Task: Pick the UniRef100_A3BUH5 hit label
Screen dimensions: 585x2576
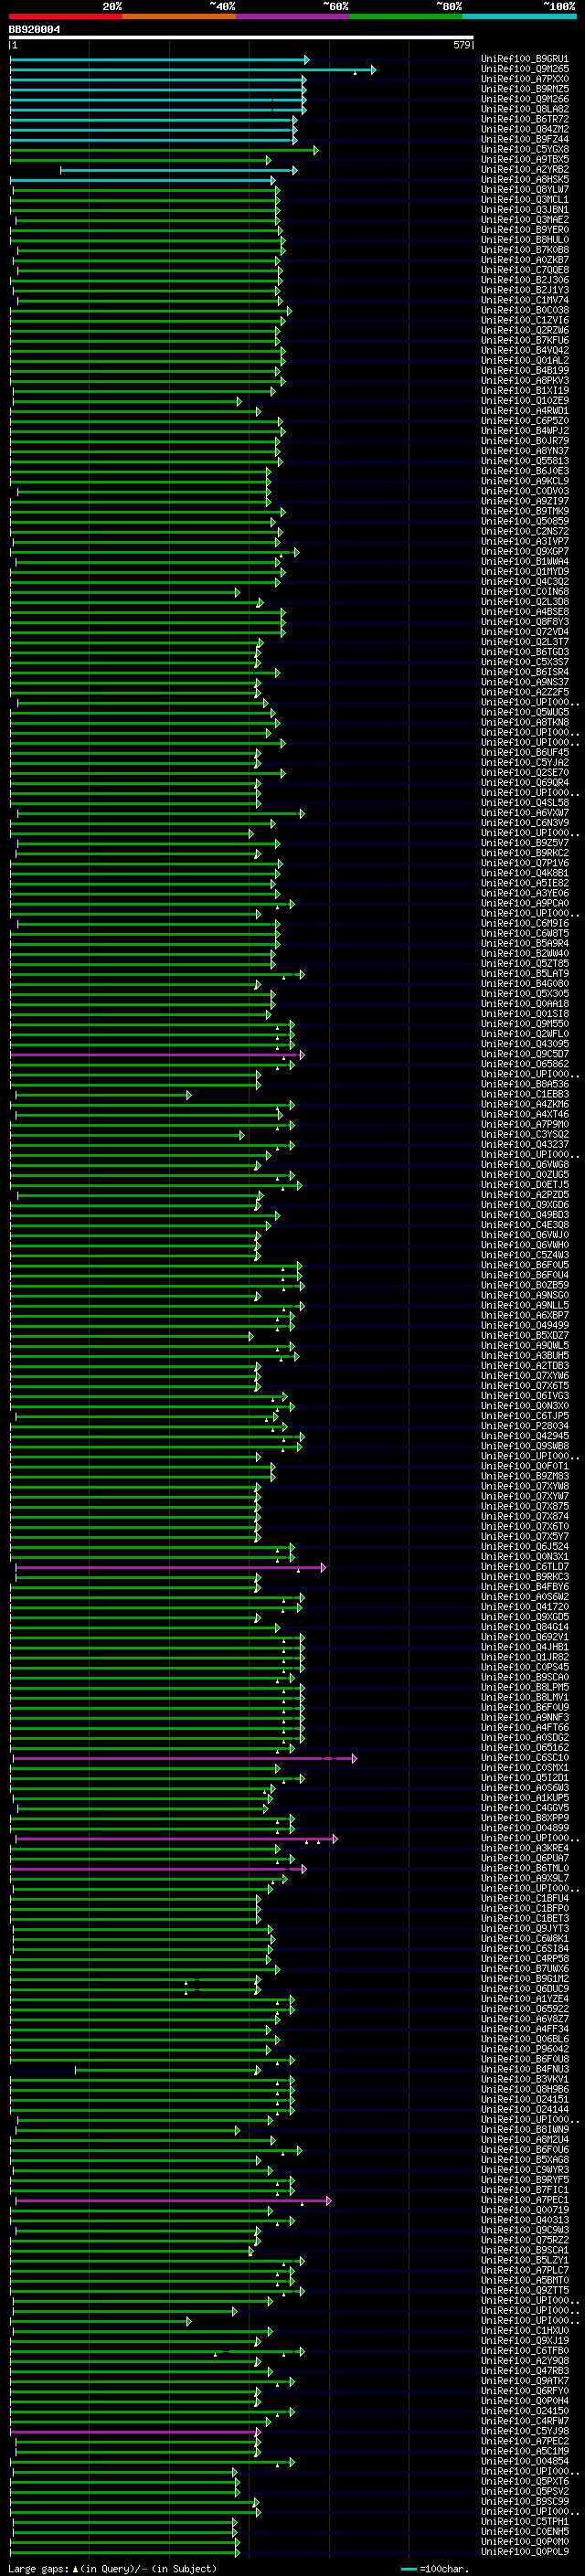Action: 524,1355
